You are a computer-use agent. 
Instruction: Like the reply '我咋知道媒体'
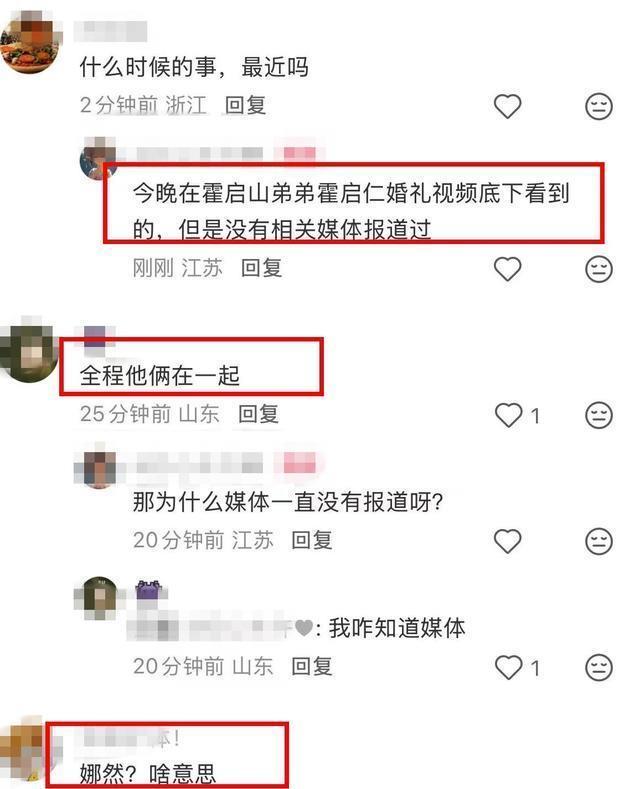click(x=508, y=668)
